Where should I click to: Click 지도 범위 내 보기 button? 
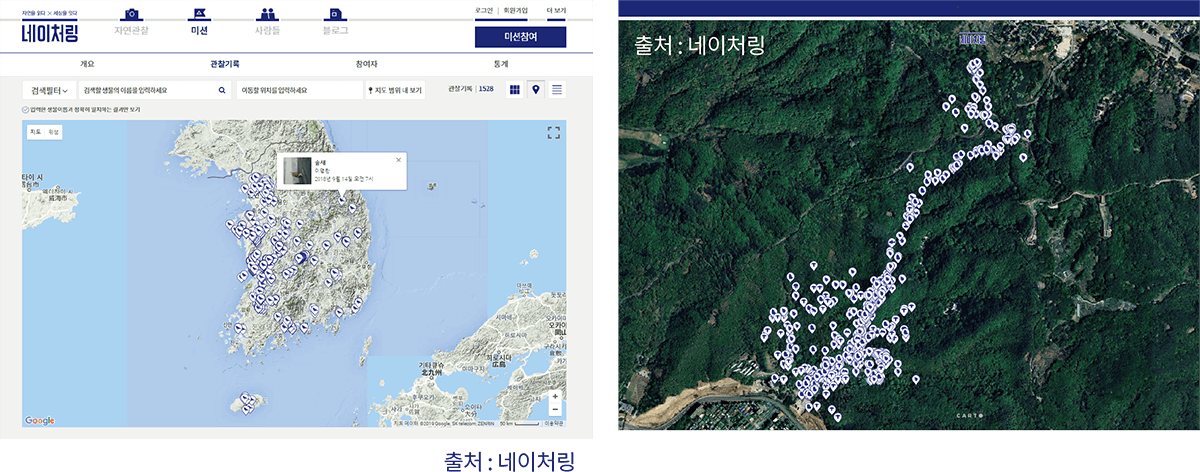click(x=395, y=90)
